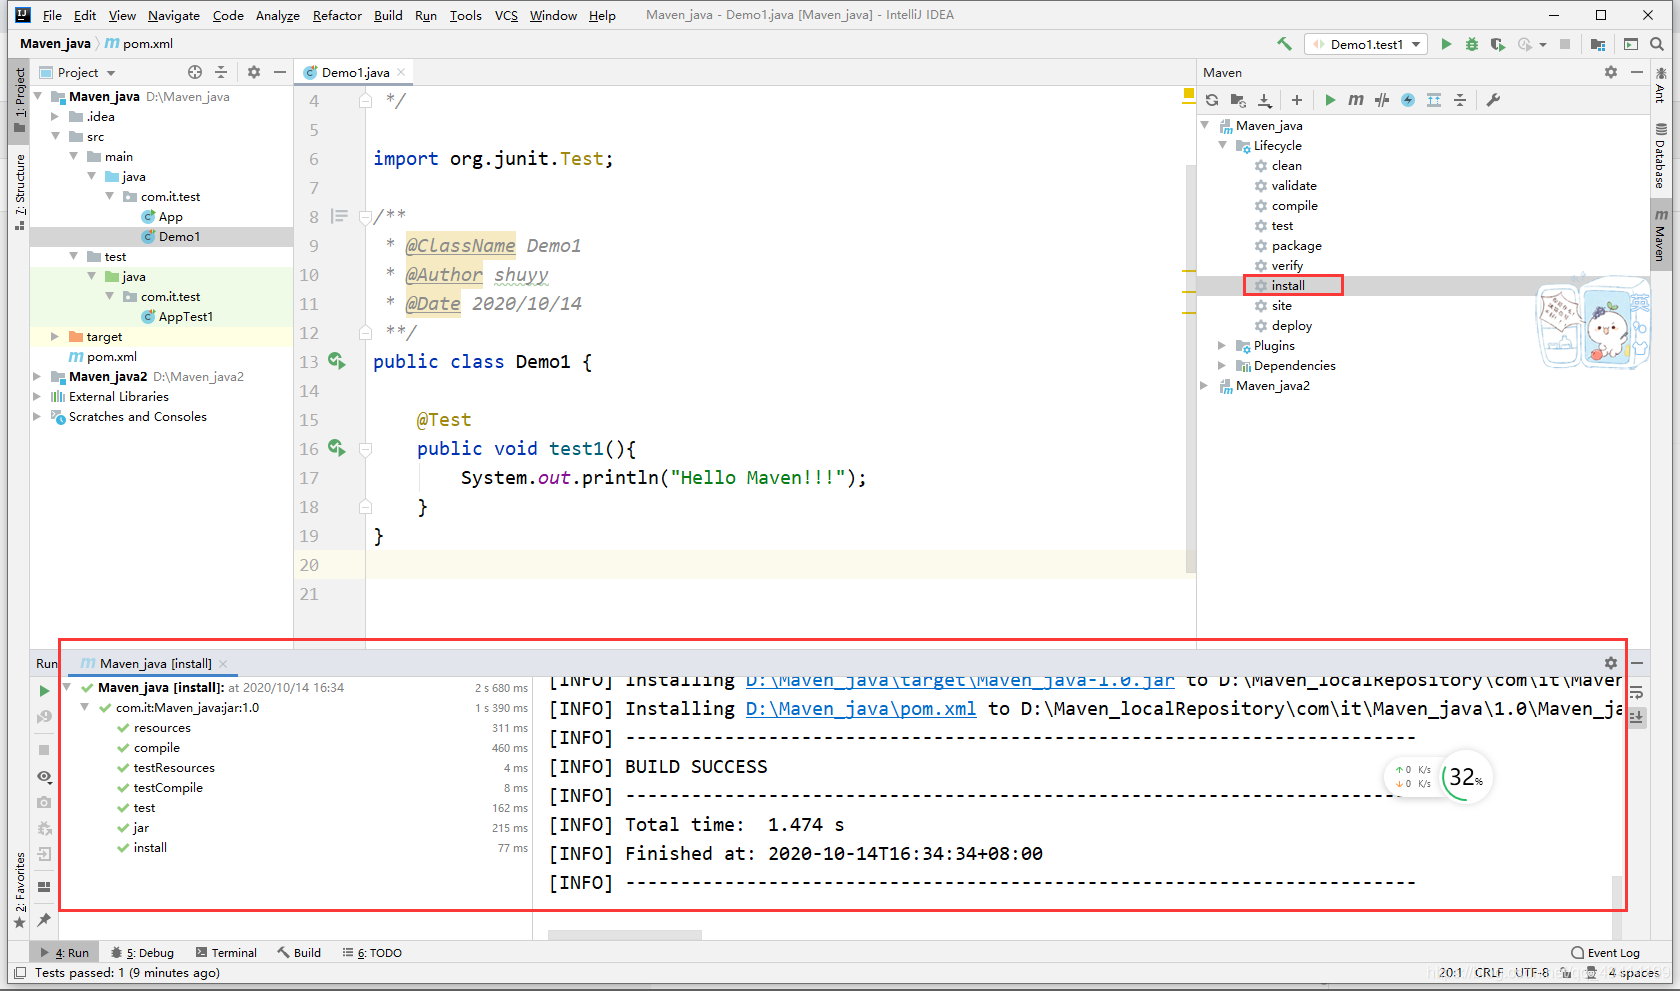Image resolution: width=1680 pixels, height=991 pixels.
Task: Open the Event Log
Action: click(x=1605, y=953)
